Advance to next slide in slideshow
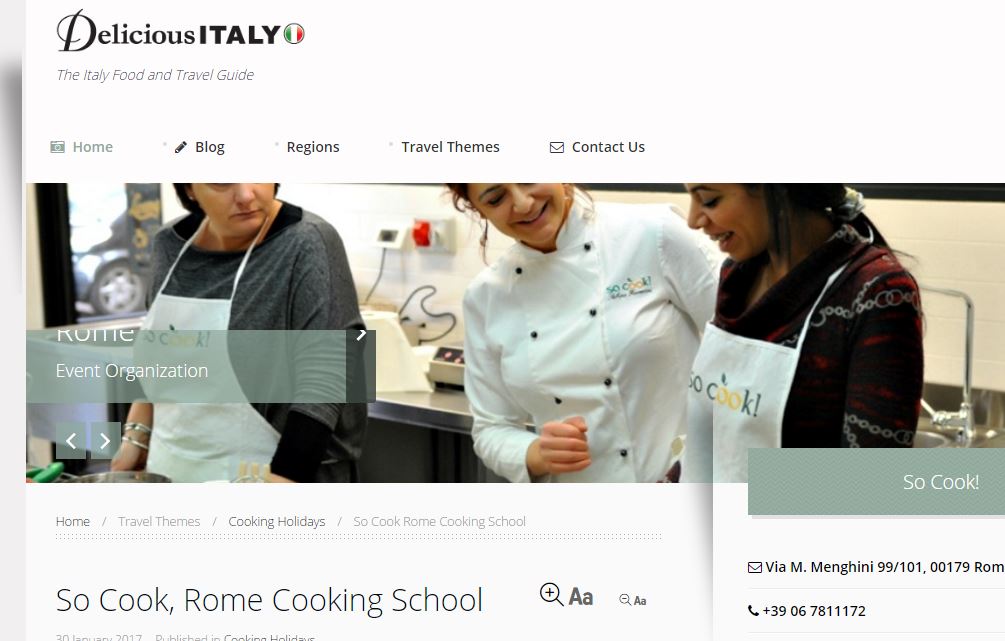 [x=105, y=440]
